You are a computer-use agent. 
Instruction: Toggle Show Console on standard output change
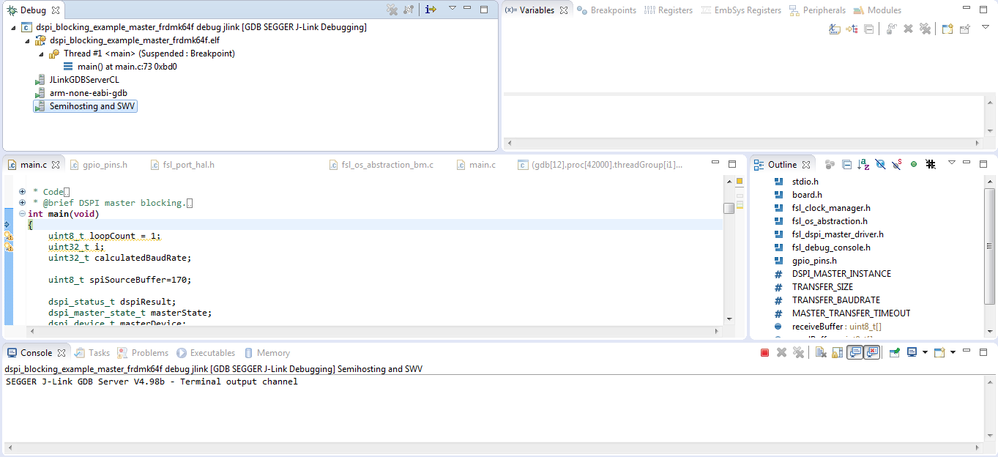click(x=855, y=353)
